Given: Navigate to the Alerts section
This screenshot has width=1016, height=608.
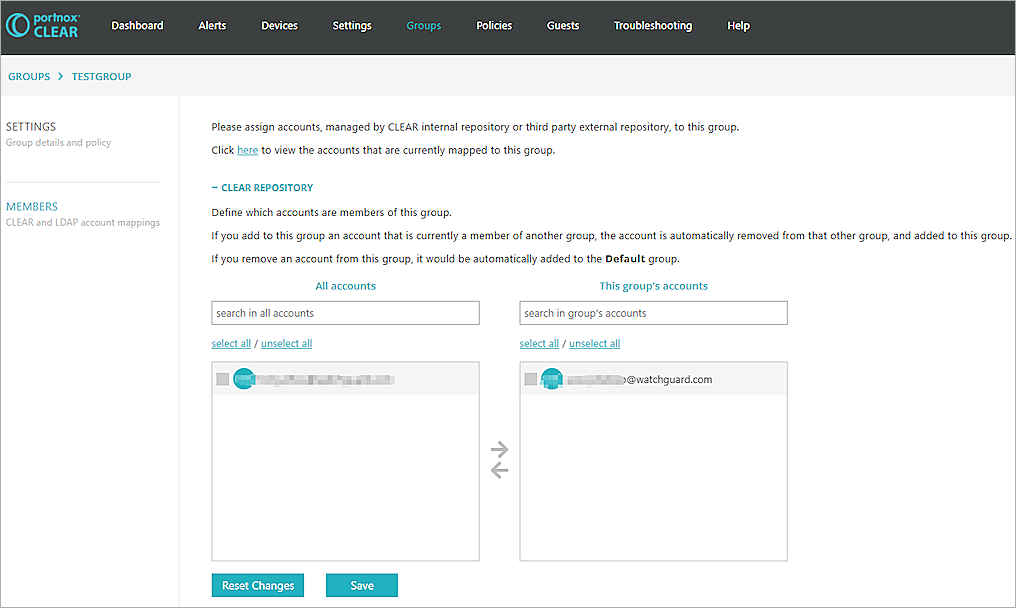Looking at the screenshot, I should [x=212, y=26].
